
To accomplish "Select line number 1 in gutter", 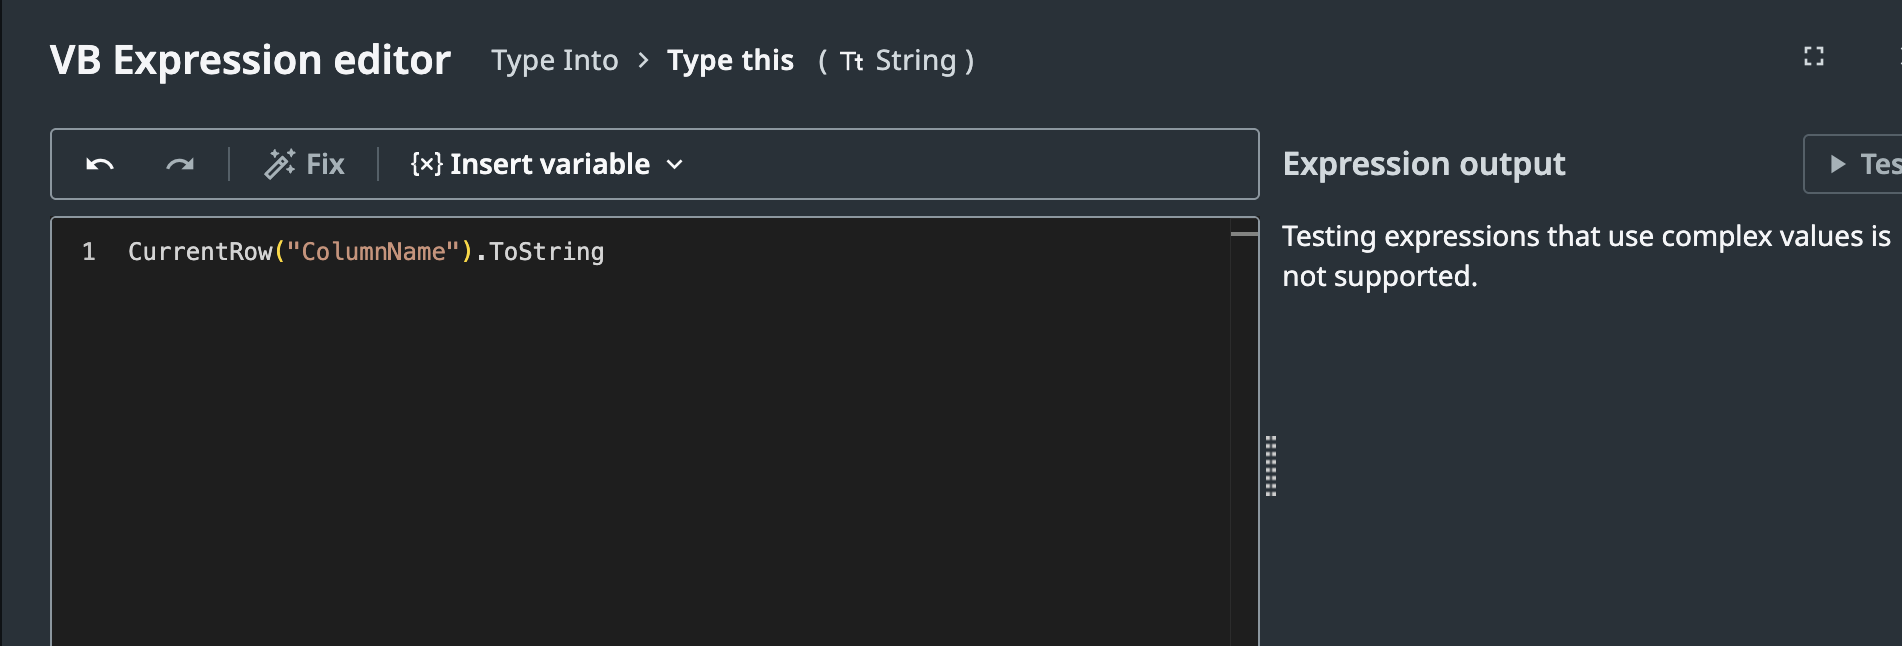I will (x=89, y=252).
